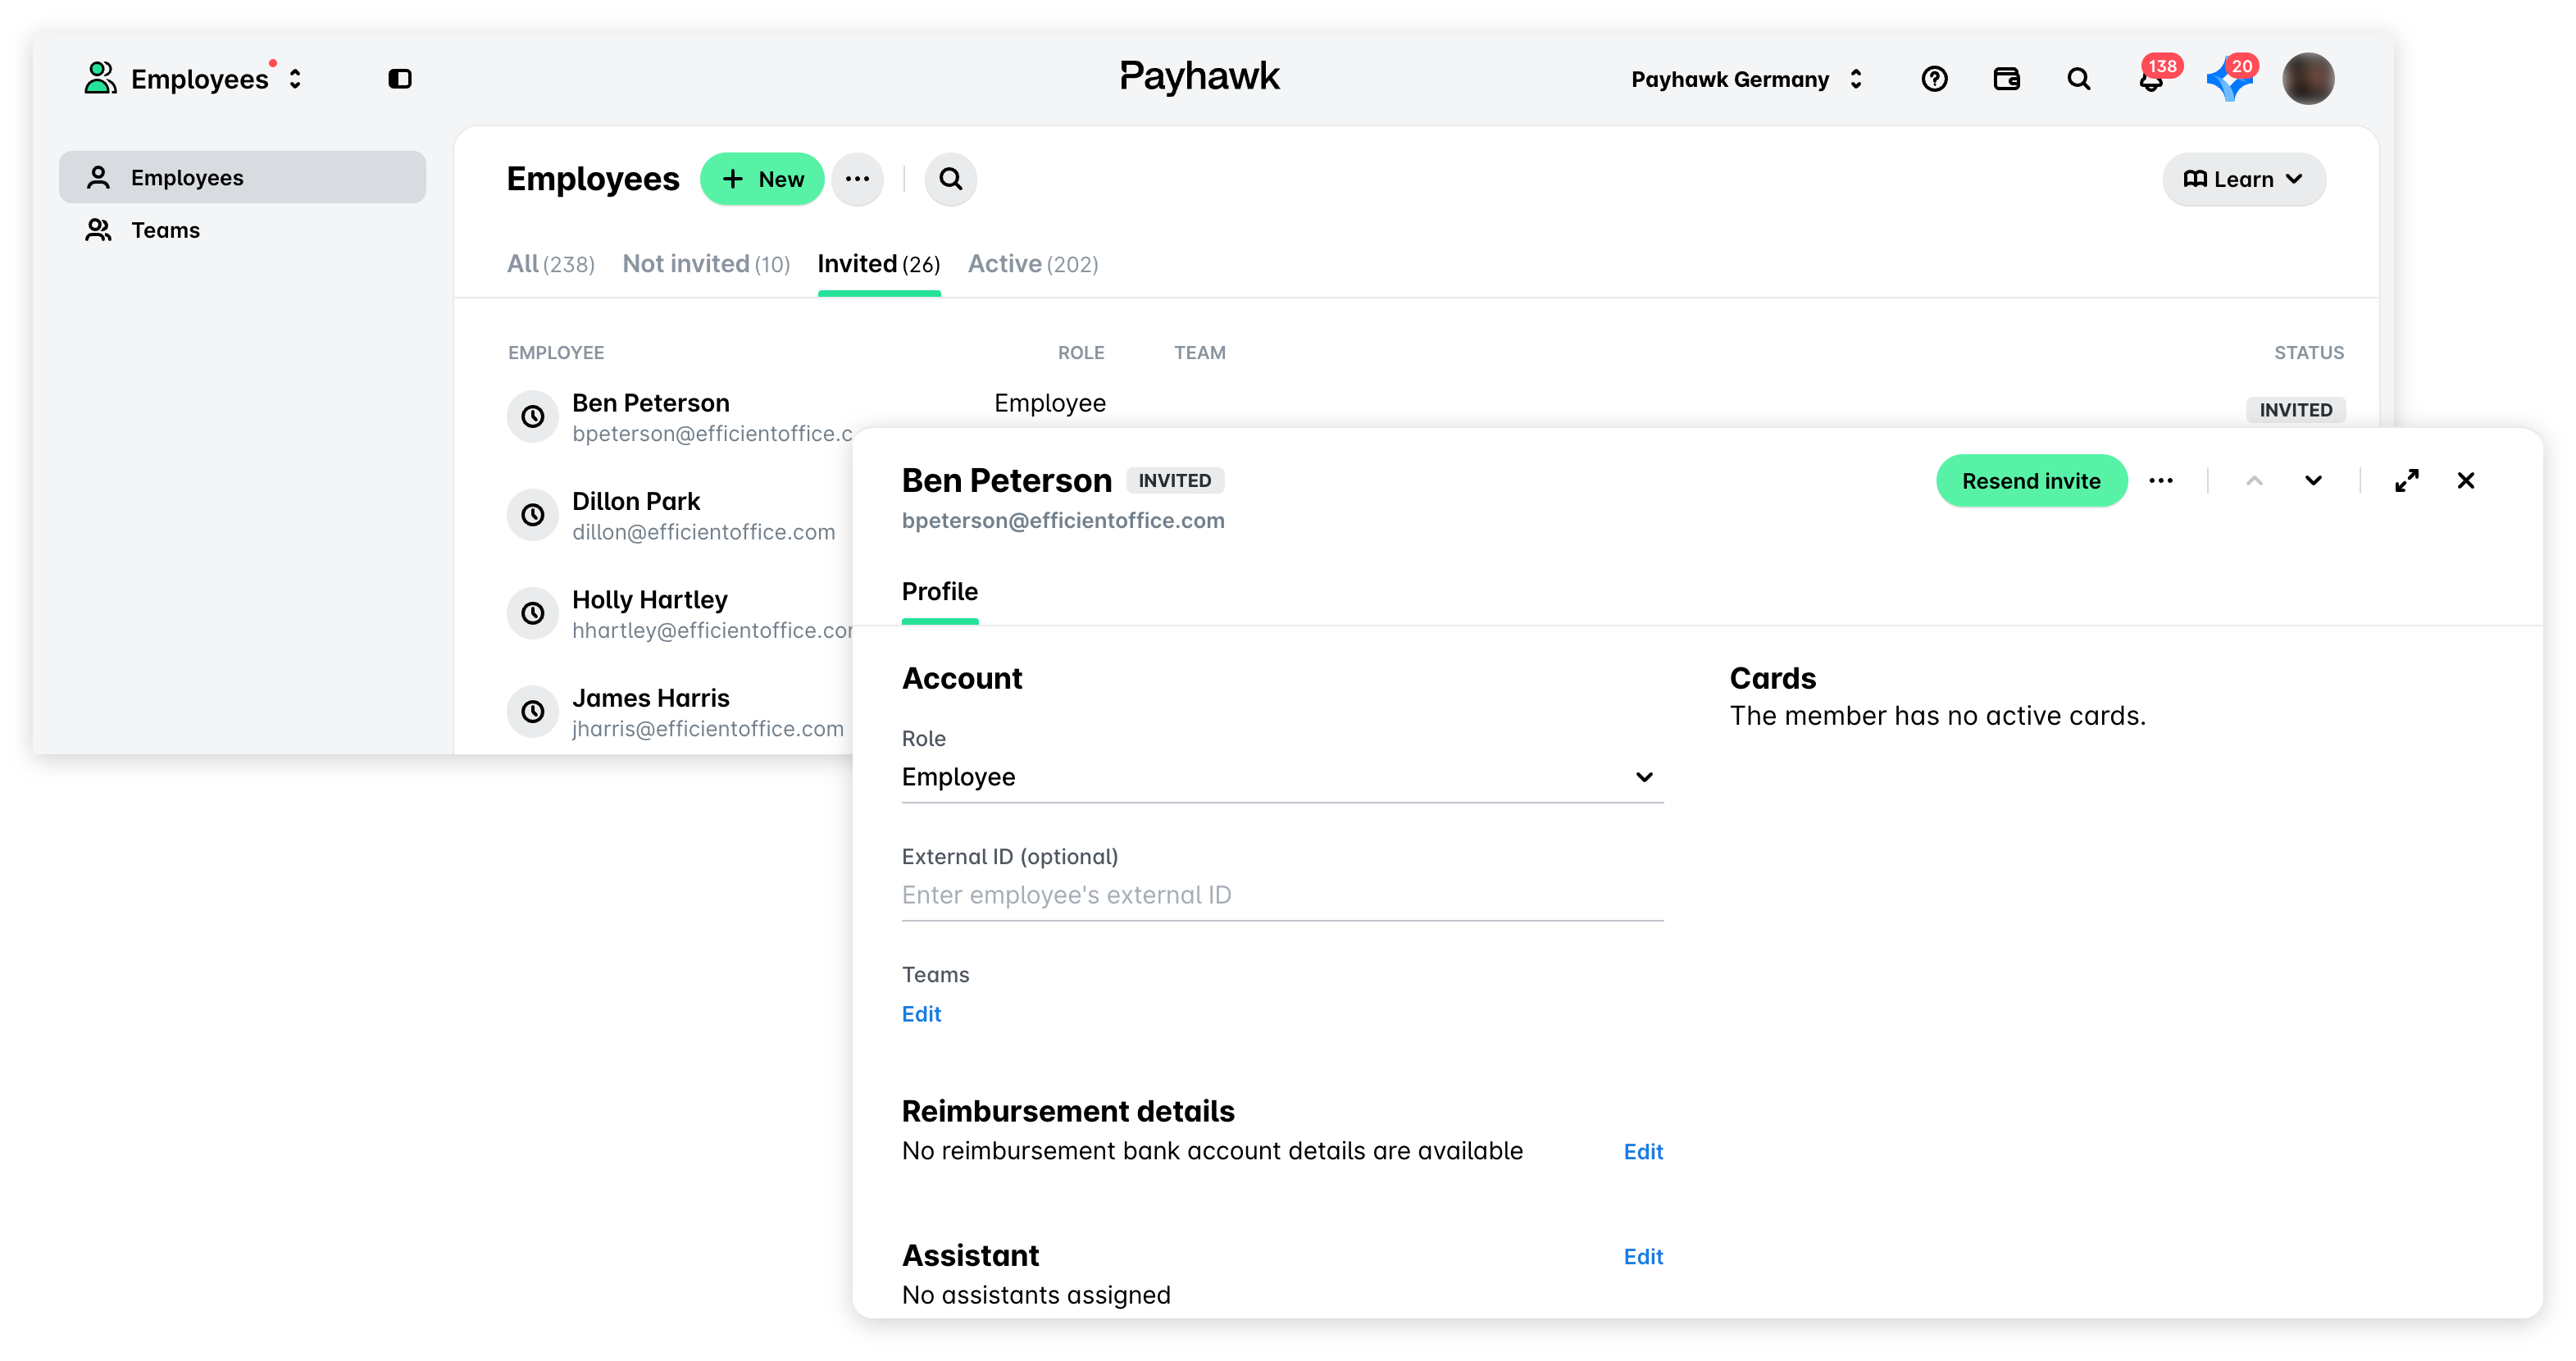Open the wallet icon in header

click(x=2006, y=79)
